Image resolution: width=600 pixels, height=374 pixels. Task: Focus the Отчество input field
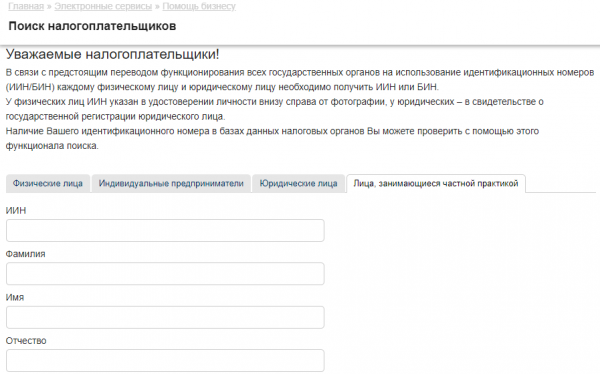click(165, 361)
